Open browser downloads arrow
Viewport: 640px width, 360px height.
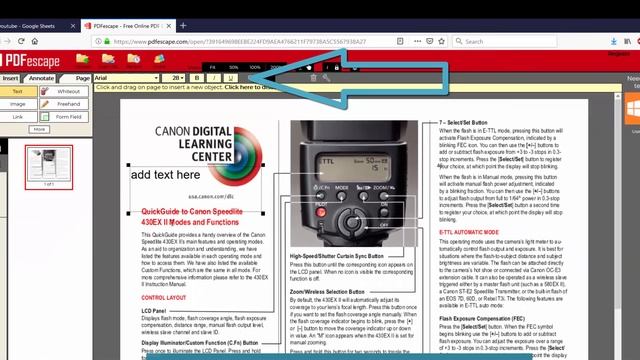tap(613, 41)
